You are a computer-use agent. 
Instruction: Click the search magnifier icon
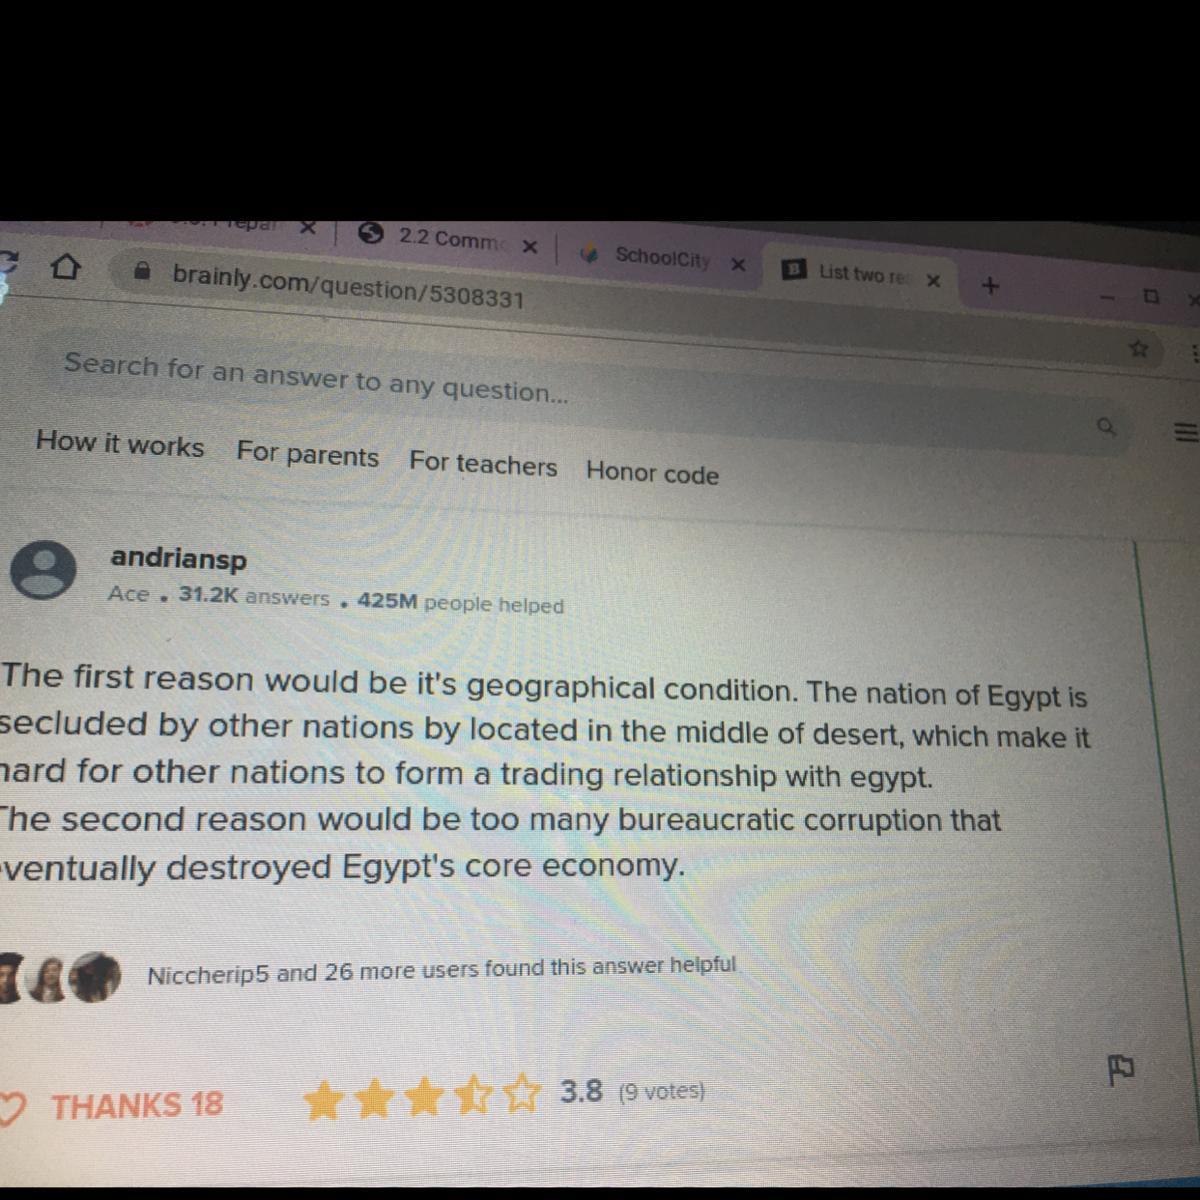click(1106, 427)
